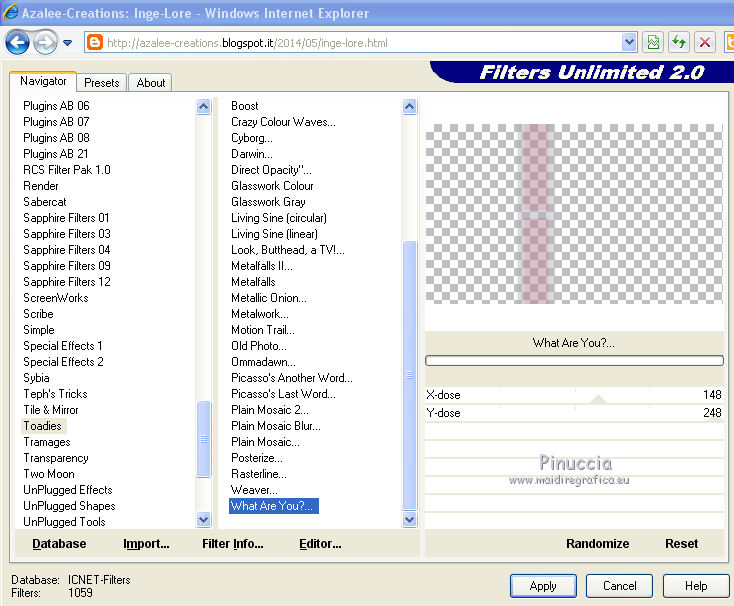The image size is (734, 606).
Task: Select the Simple category
Action: (39, 330)
